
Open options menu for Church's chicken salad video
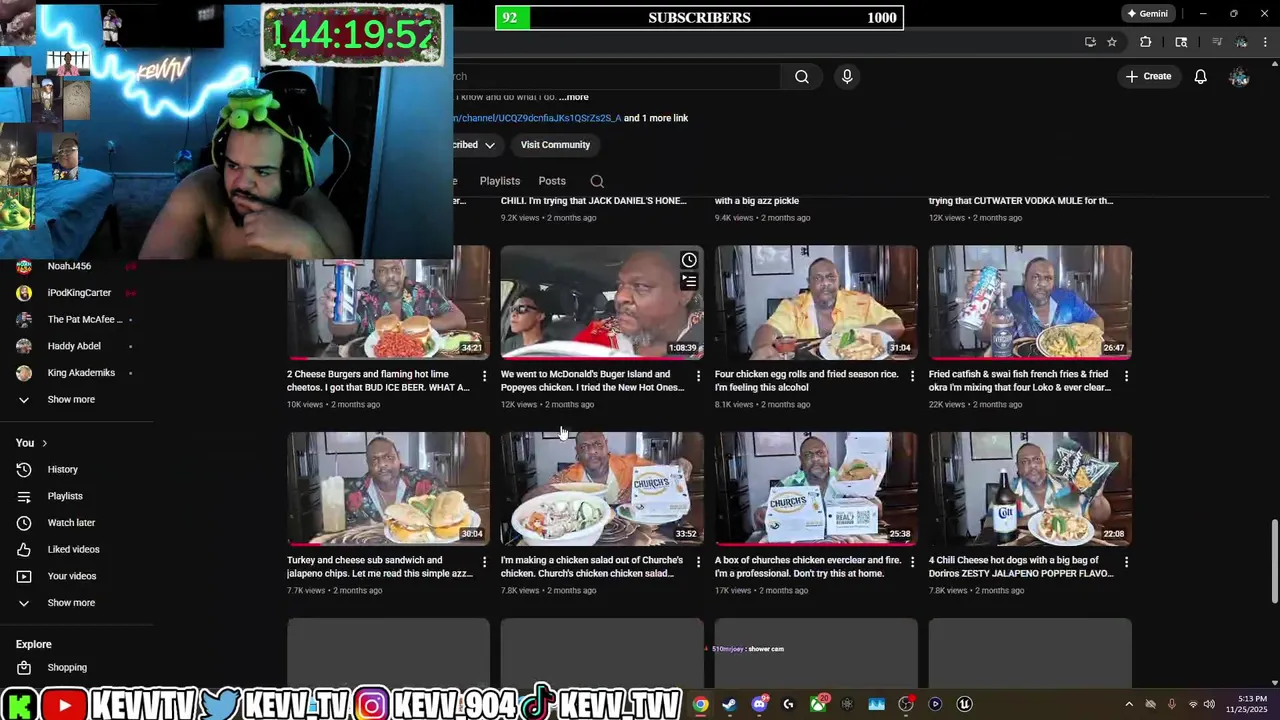698,562
